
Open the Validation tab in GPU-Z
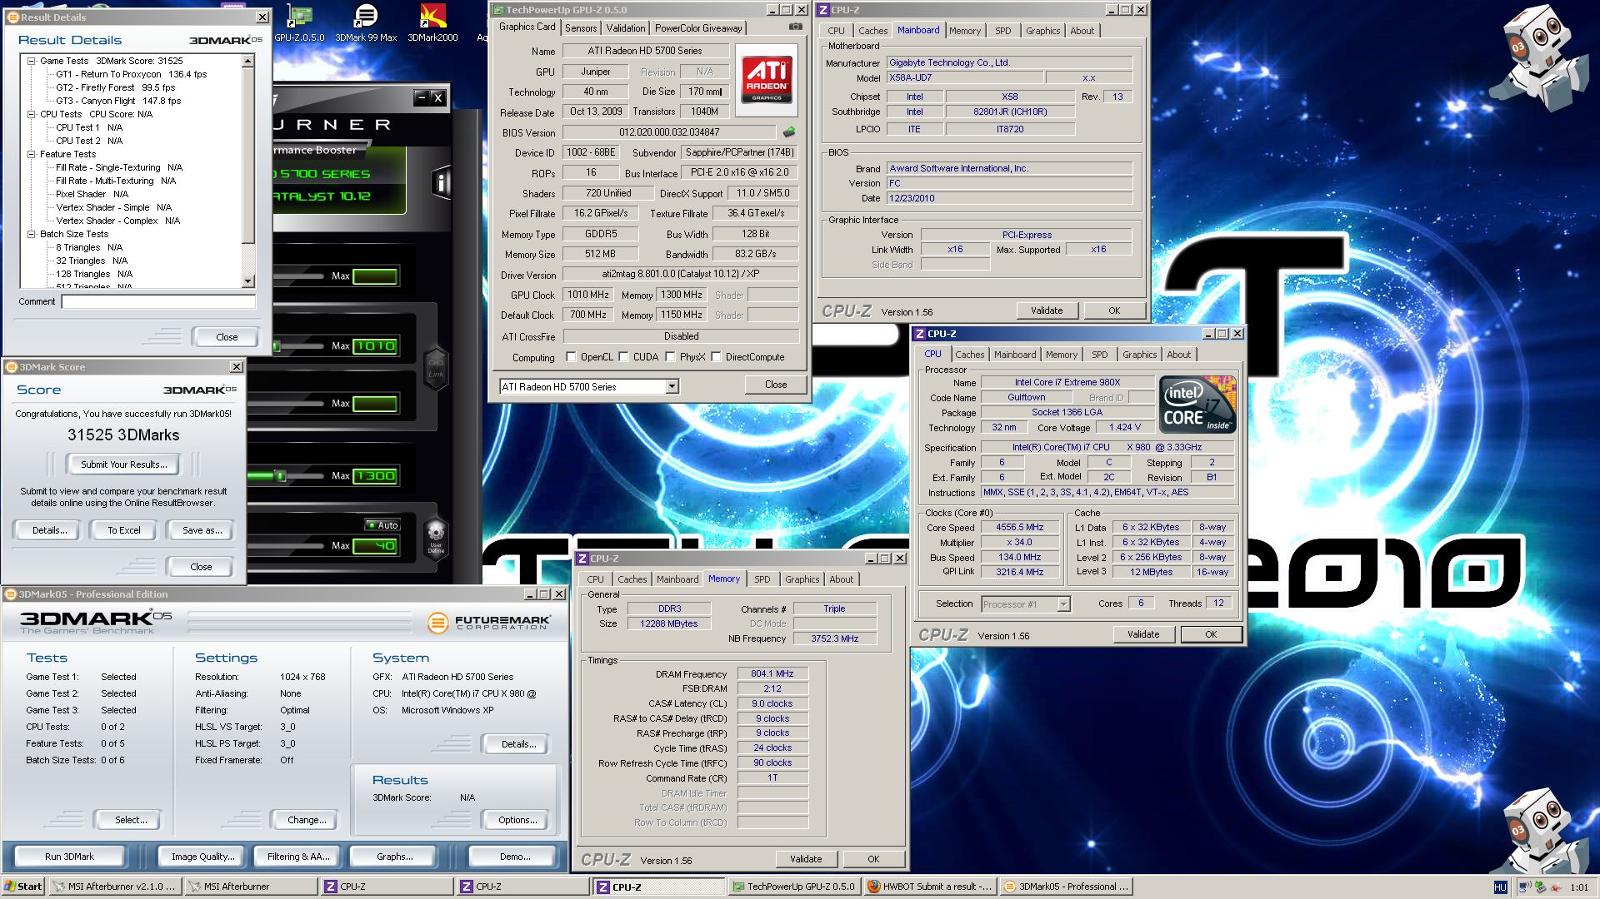pos(626,28)
